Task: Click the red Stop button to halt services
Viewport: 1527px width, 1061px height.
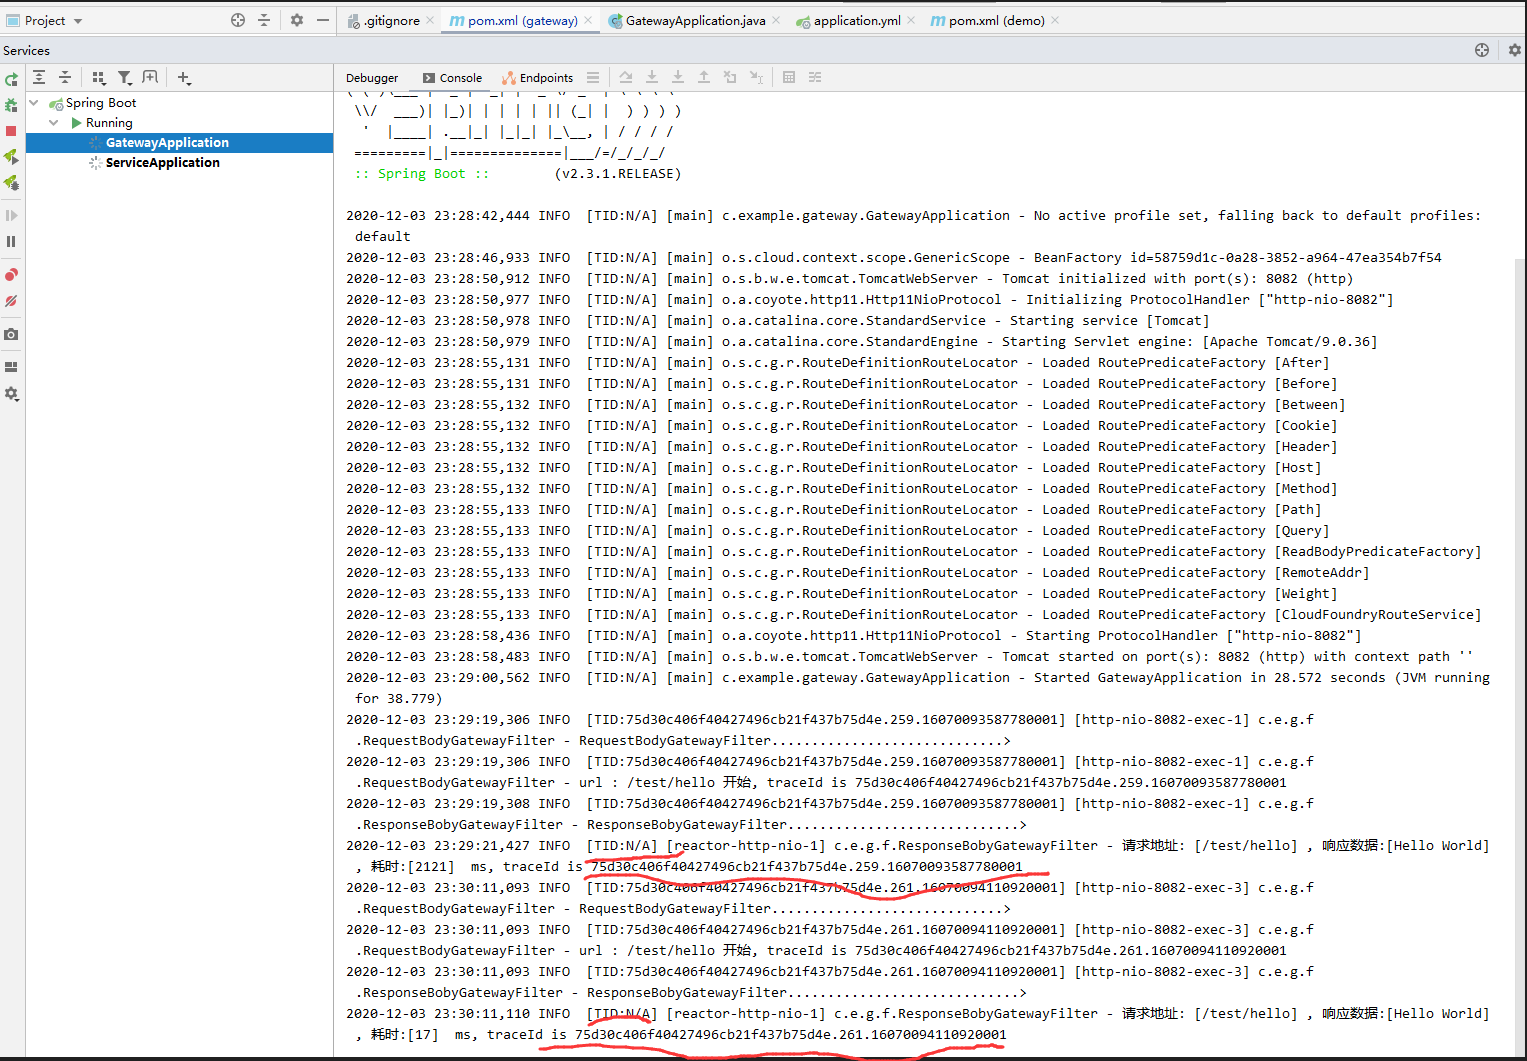Action: 11,131
